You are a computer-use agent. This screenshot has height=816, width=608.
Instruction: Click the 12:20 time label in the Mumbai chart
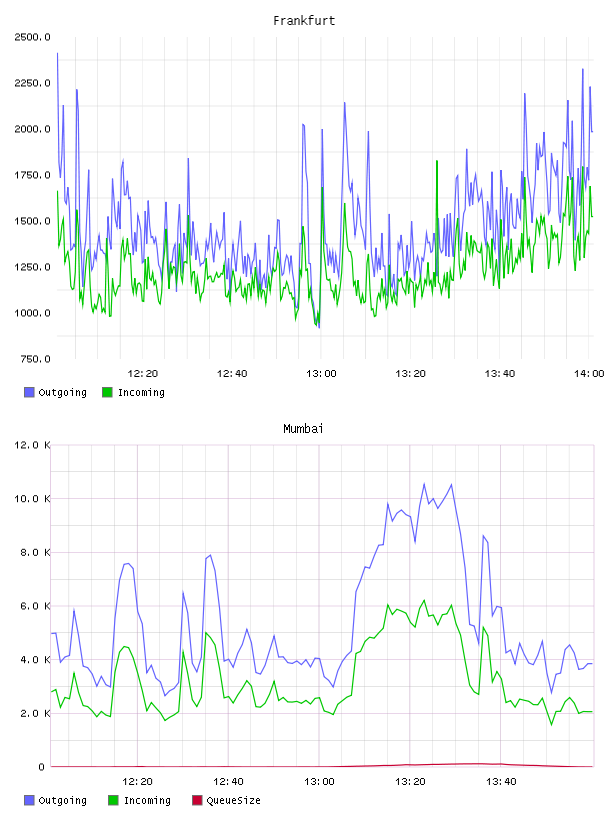point(137,782)
